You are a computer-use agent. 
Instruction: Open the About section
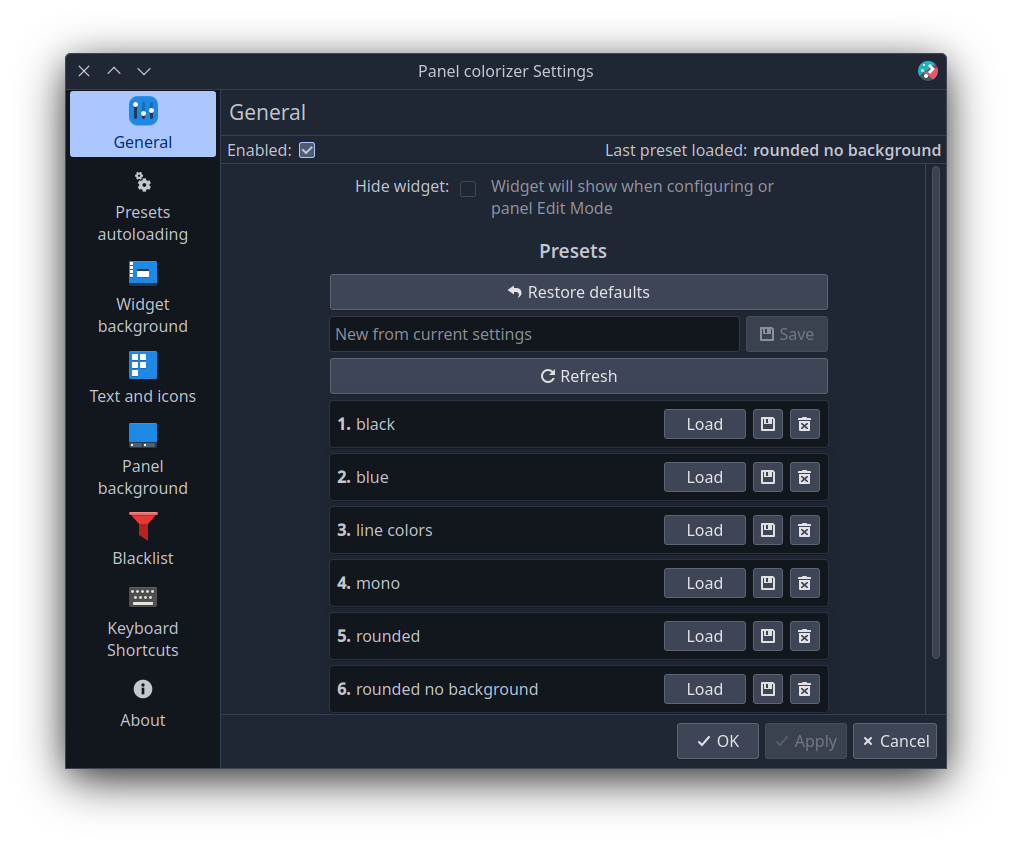pyautogui.click(x=142, y=705)
